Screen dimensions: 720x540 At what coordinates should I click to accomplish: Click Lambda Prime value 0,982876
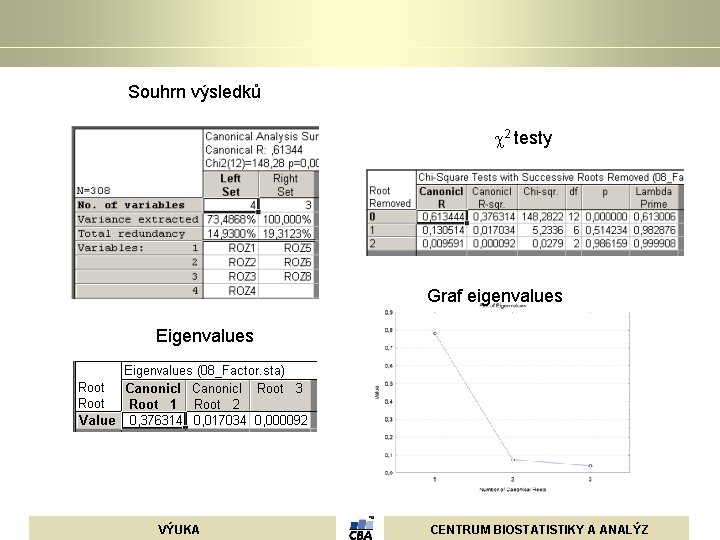click(x=654, y=230)
